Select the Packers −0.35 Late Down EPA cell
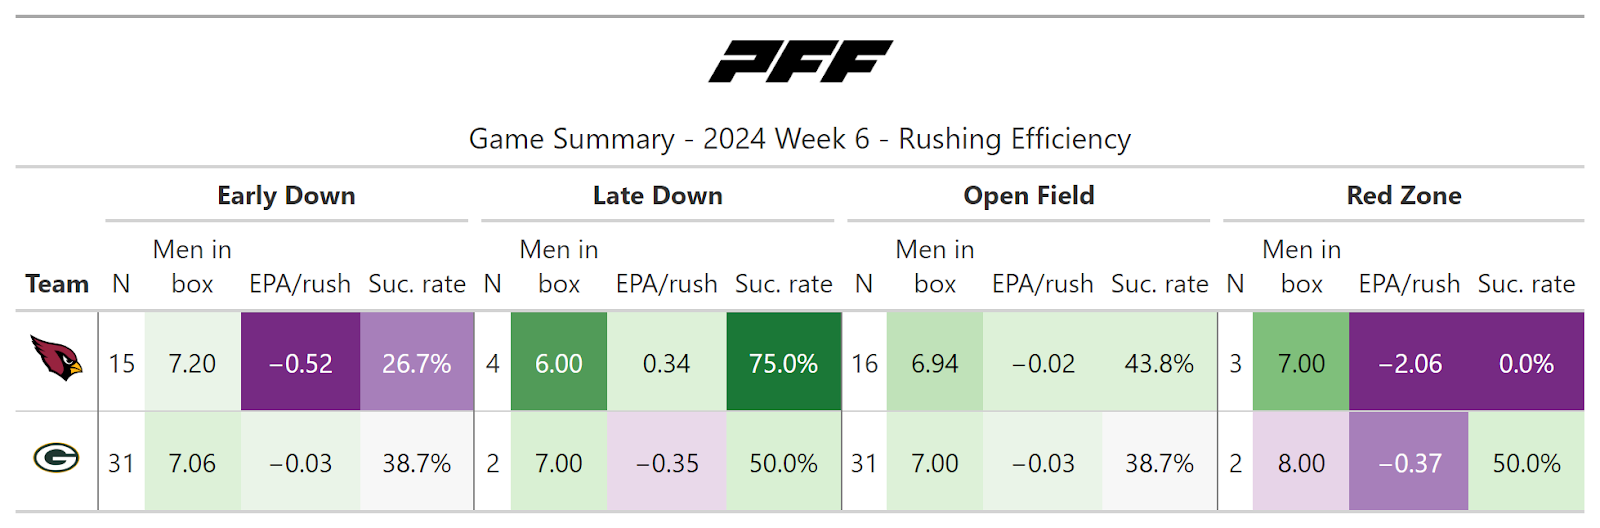Screen dimensions: 1600x528 click(x=666, y=463)
